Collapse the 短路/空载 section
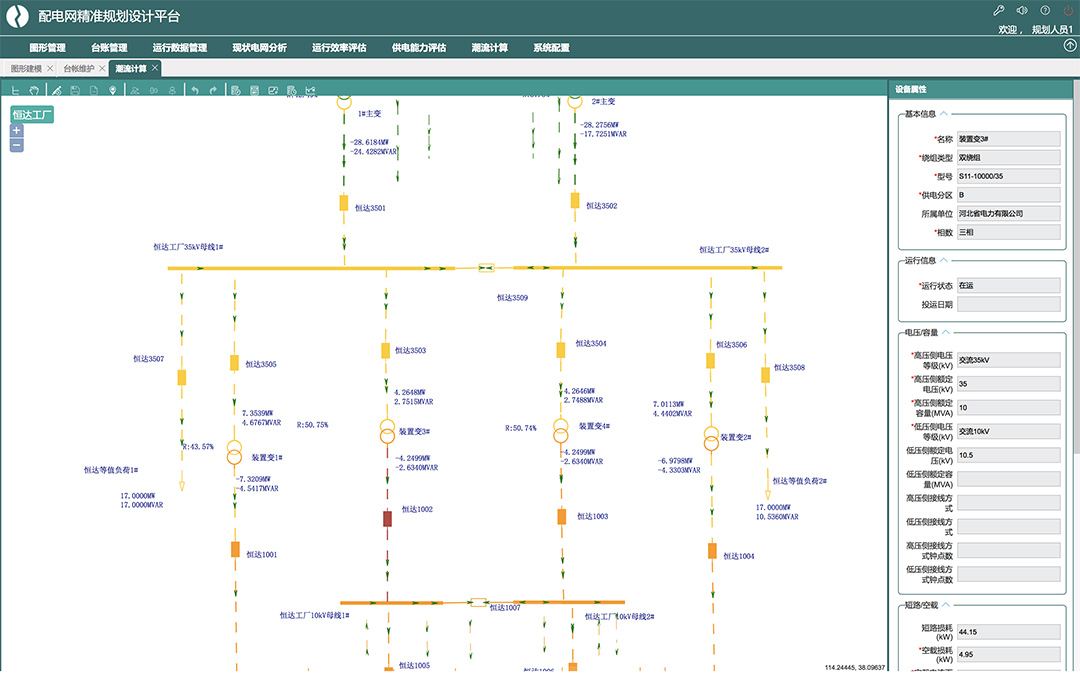The height and width of the screenshot is (675, 1080). point(946,606)
